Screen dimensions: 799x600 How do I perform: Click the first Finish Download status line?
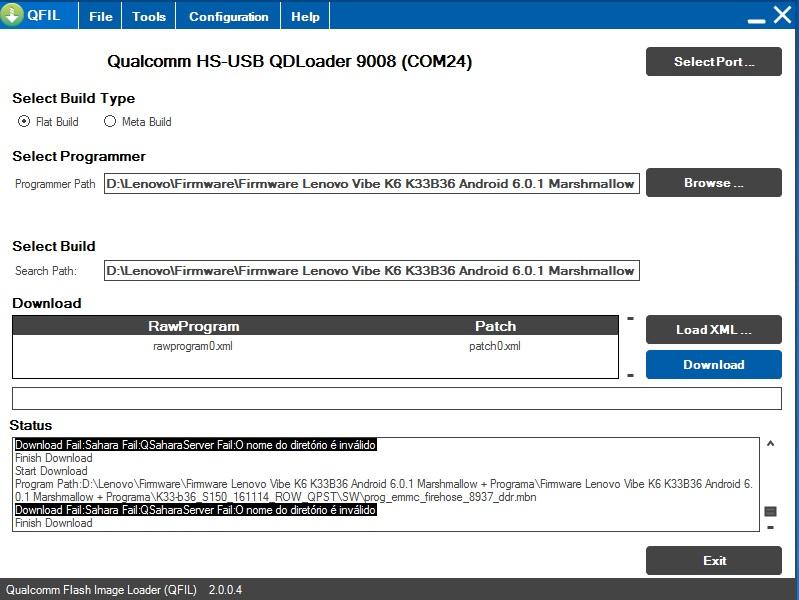(54, 458)
